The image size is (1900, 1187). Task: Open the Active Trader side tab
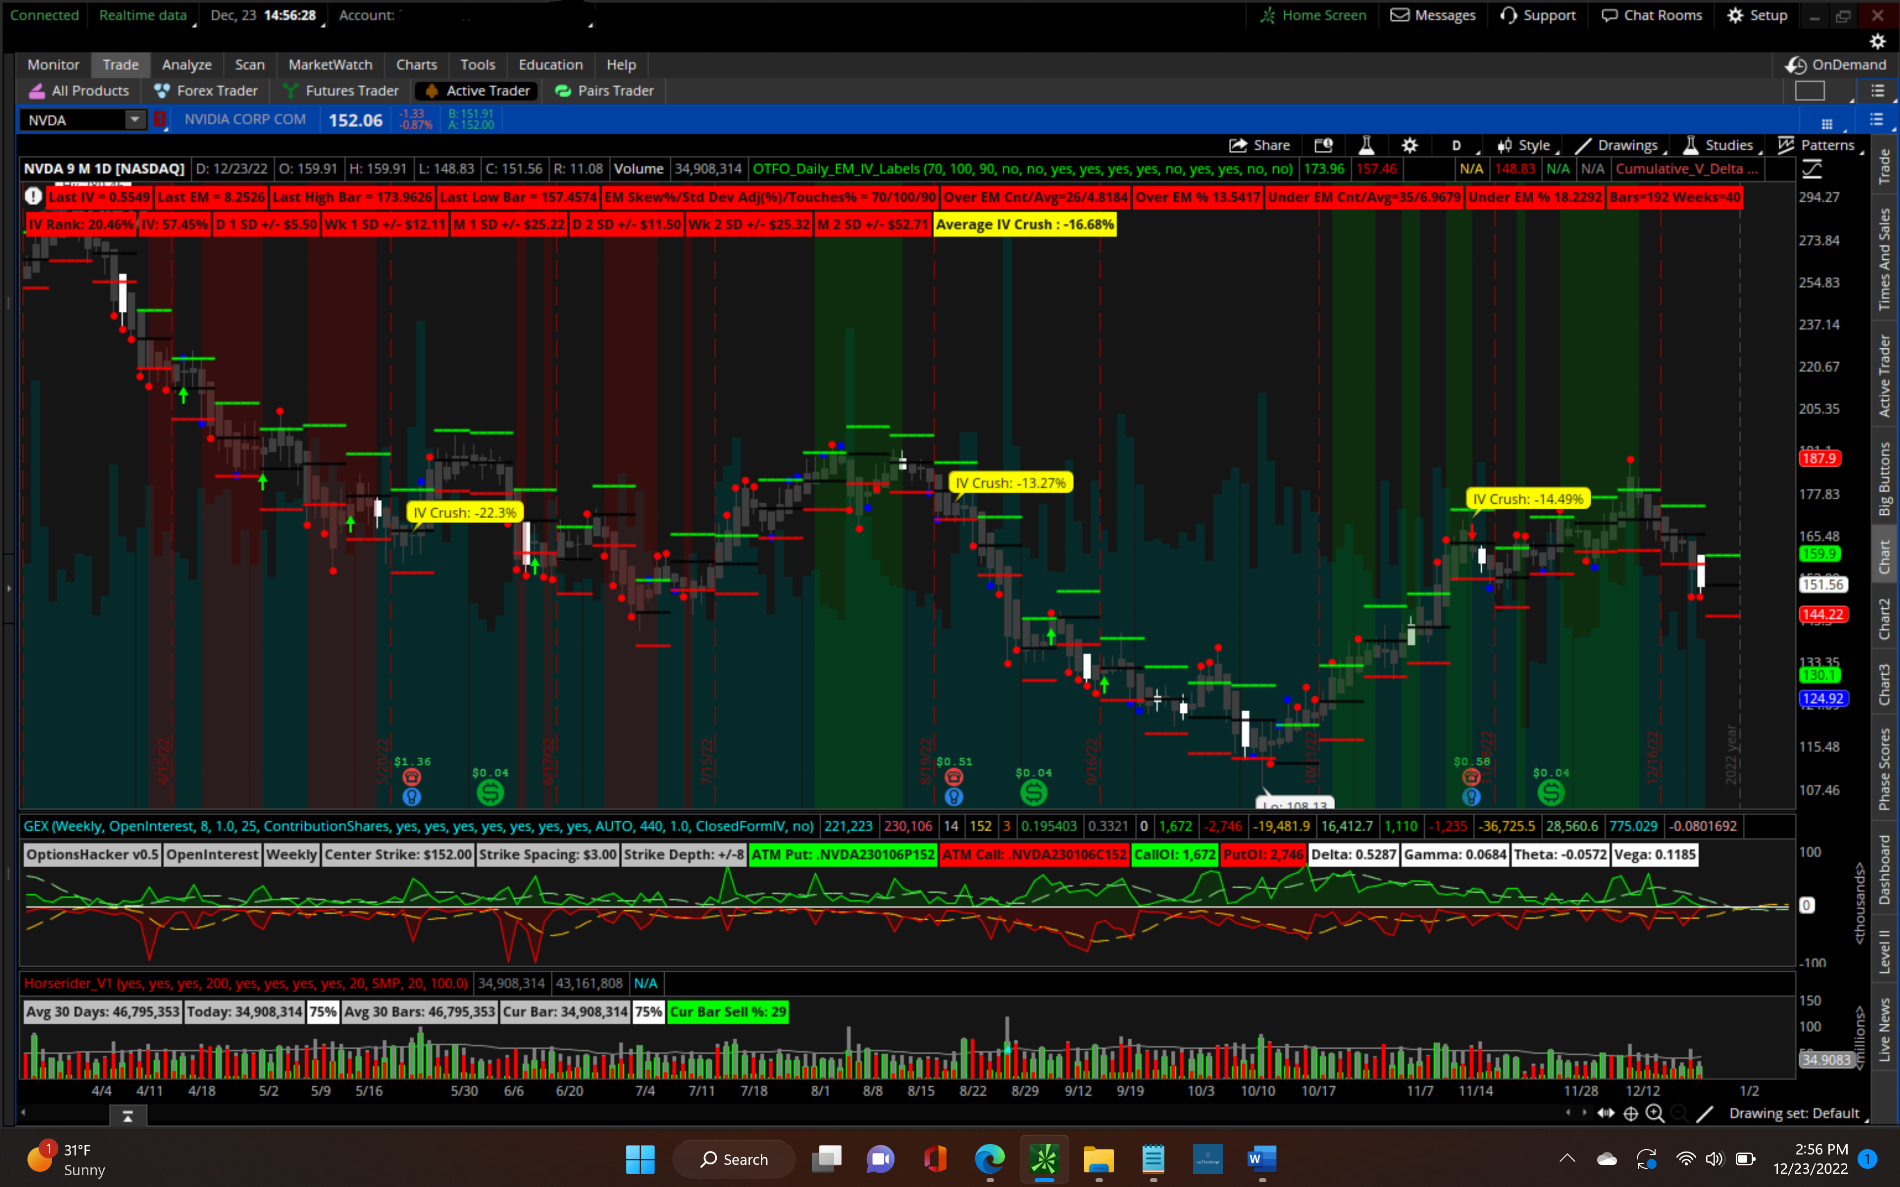pyautogui.click(x=1885, y=376)
